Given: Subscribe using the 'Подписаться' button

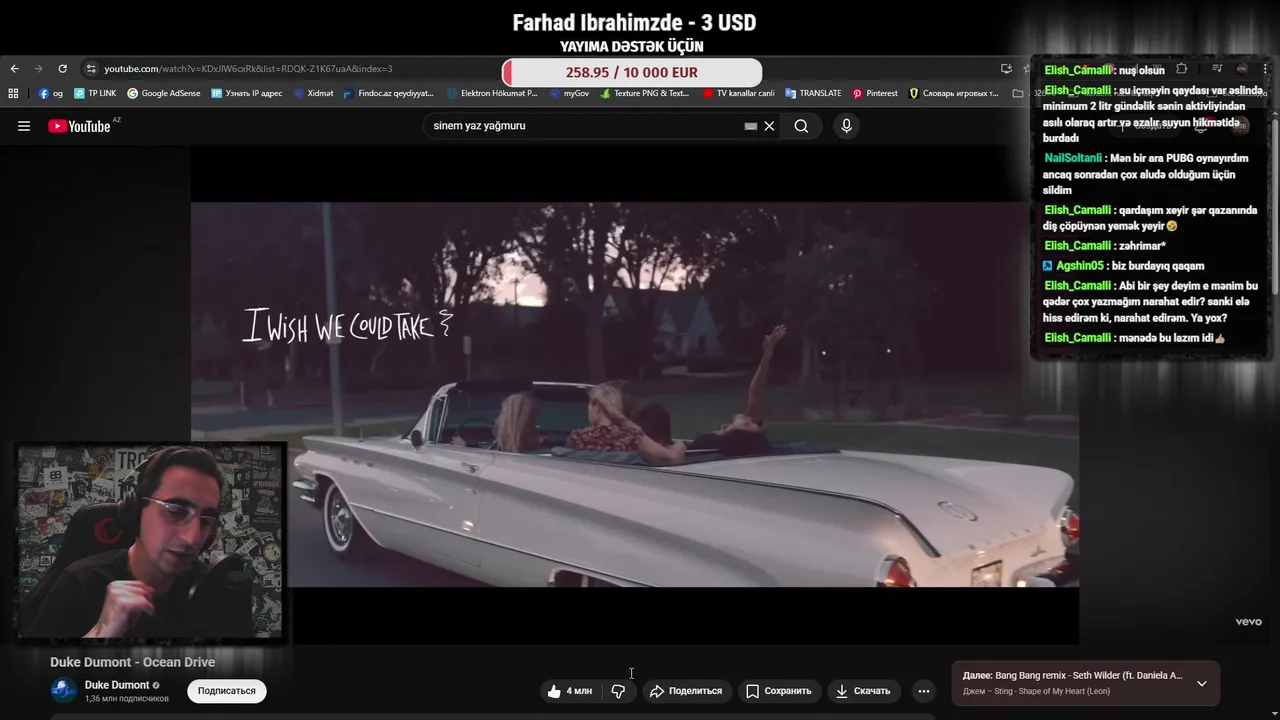Looking at the screenshot, I should click(x=227, y=691).
